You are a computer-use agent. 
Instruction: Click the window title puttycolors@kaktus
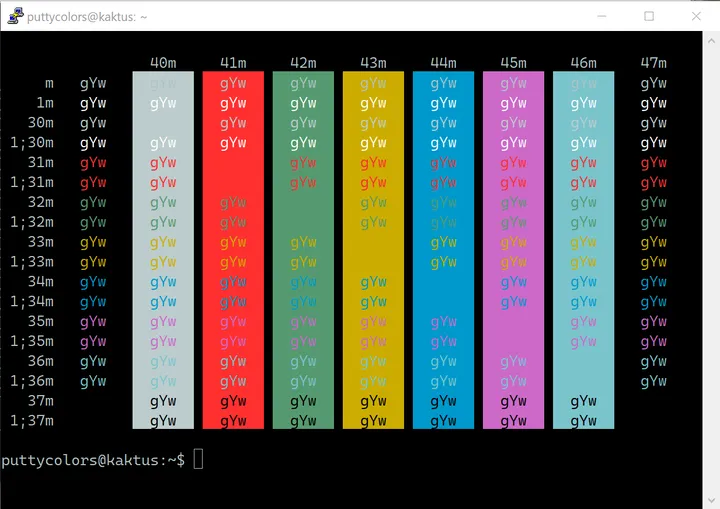87,17
